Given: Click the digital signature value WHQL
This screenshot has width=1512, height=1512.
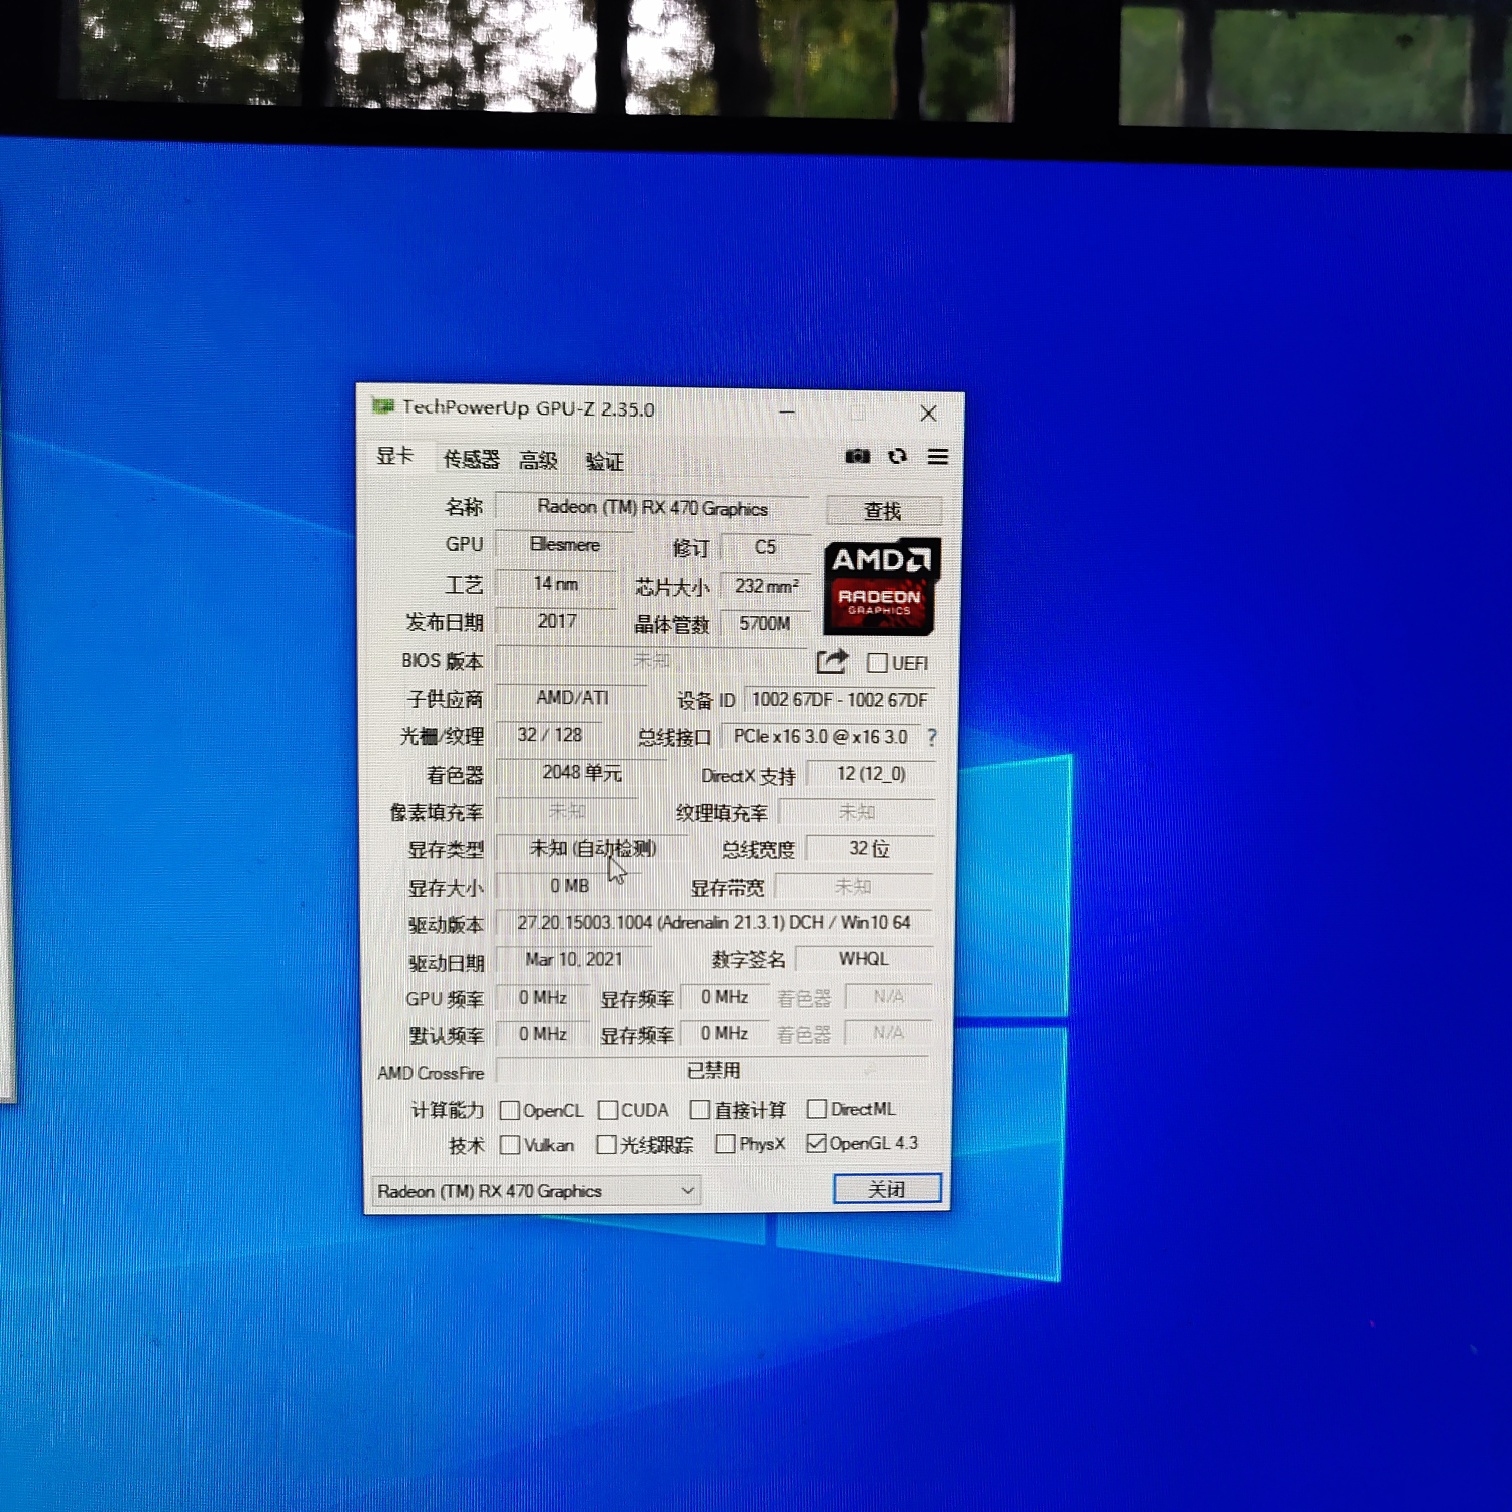Looking at the screenshot, I should 864,959.
